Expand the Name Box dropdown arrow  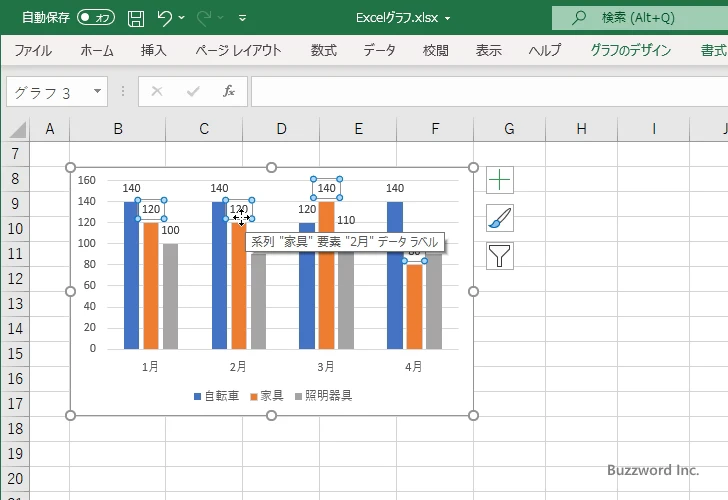[x=98, y=91]
